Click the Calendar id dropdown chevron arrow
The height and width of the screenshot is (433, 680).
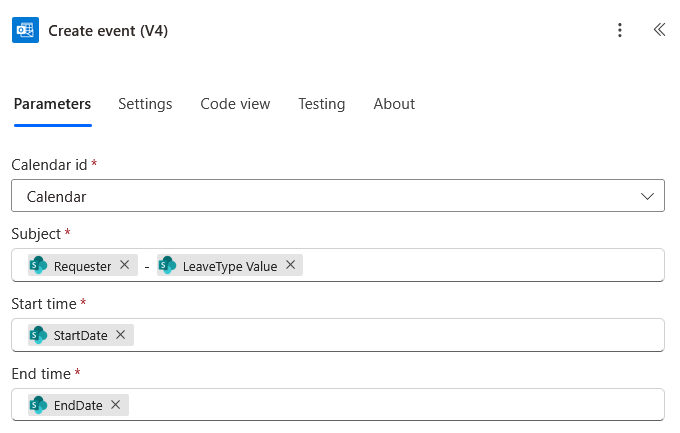click(x=647, y=196)
